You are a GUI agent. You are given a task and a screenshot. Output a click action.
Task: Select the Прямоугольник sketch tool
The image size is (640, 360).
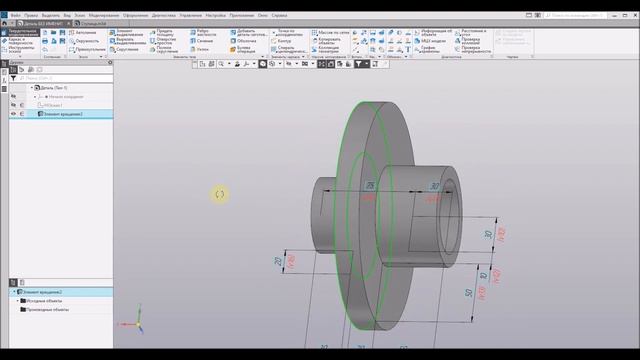click(87, 49)
